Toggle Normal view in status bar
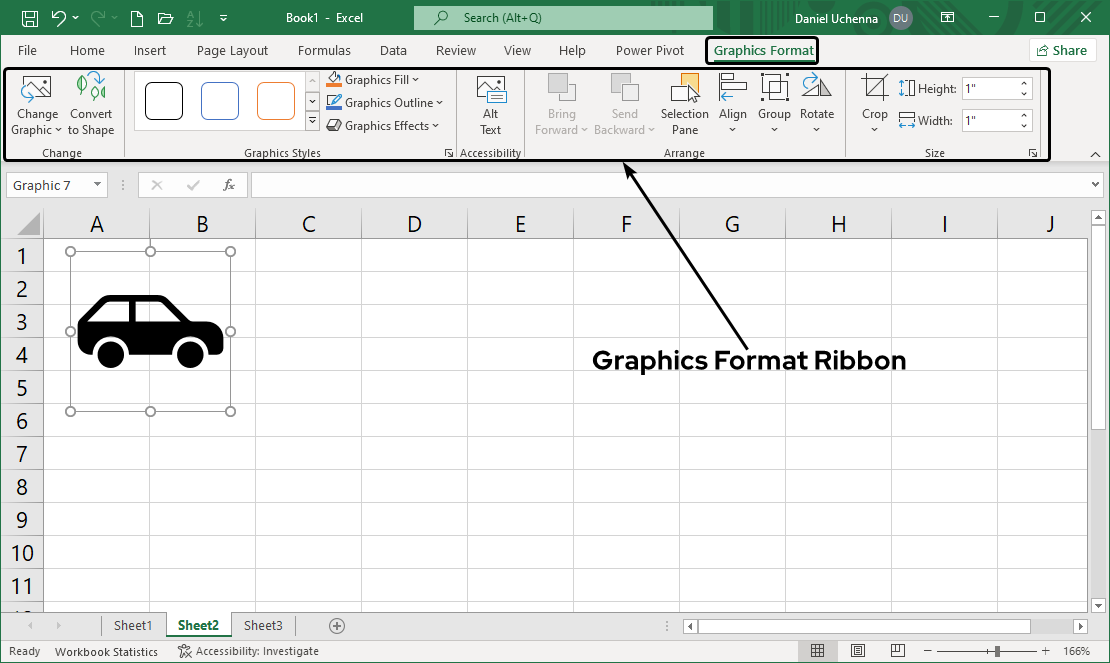 [817, 651]
